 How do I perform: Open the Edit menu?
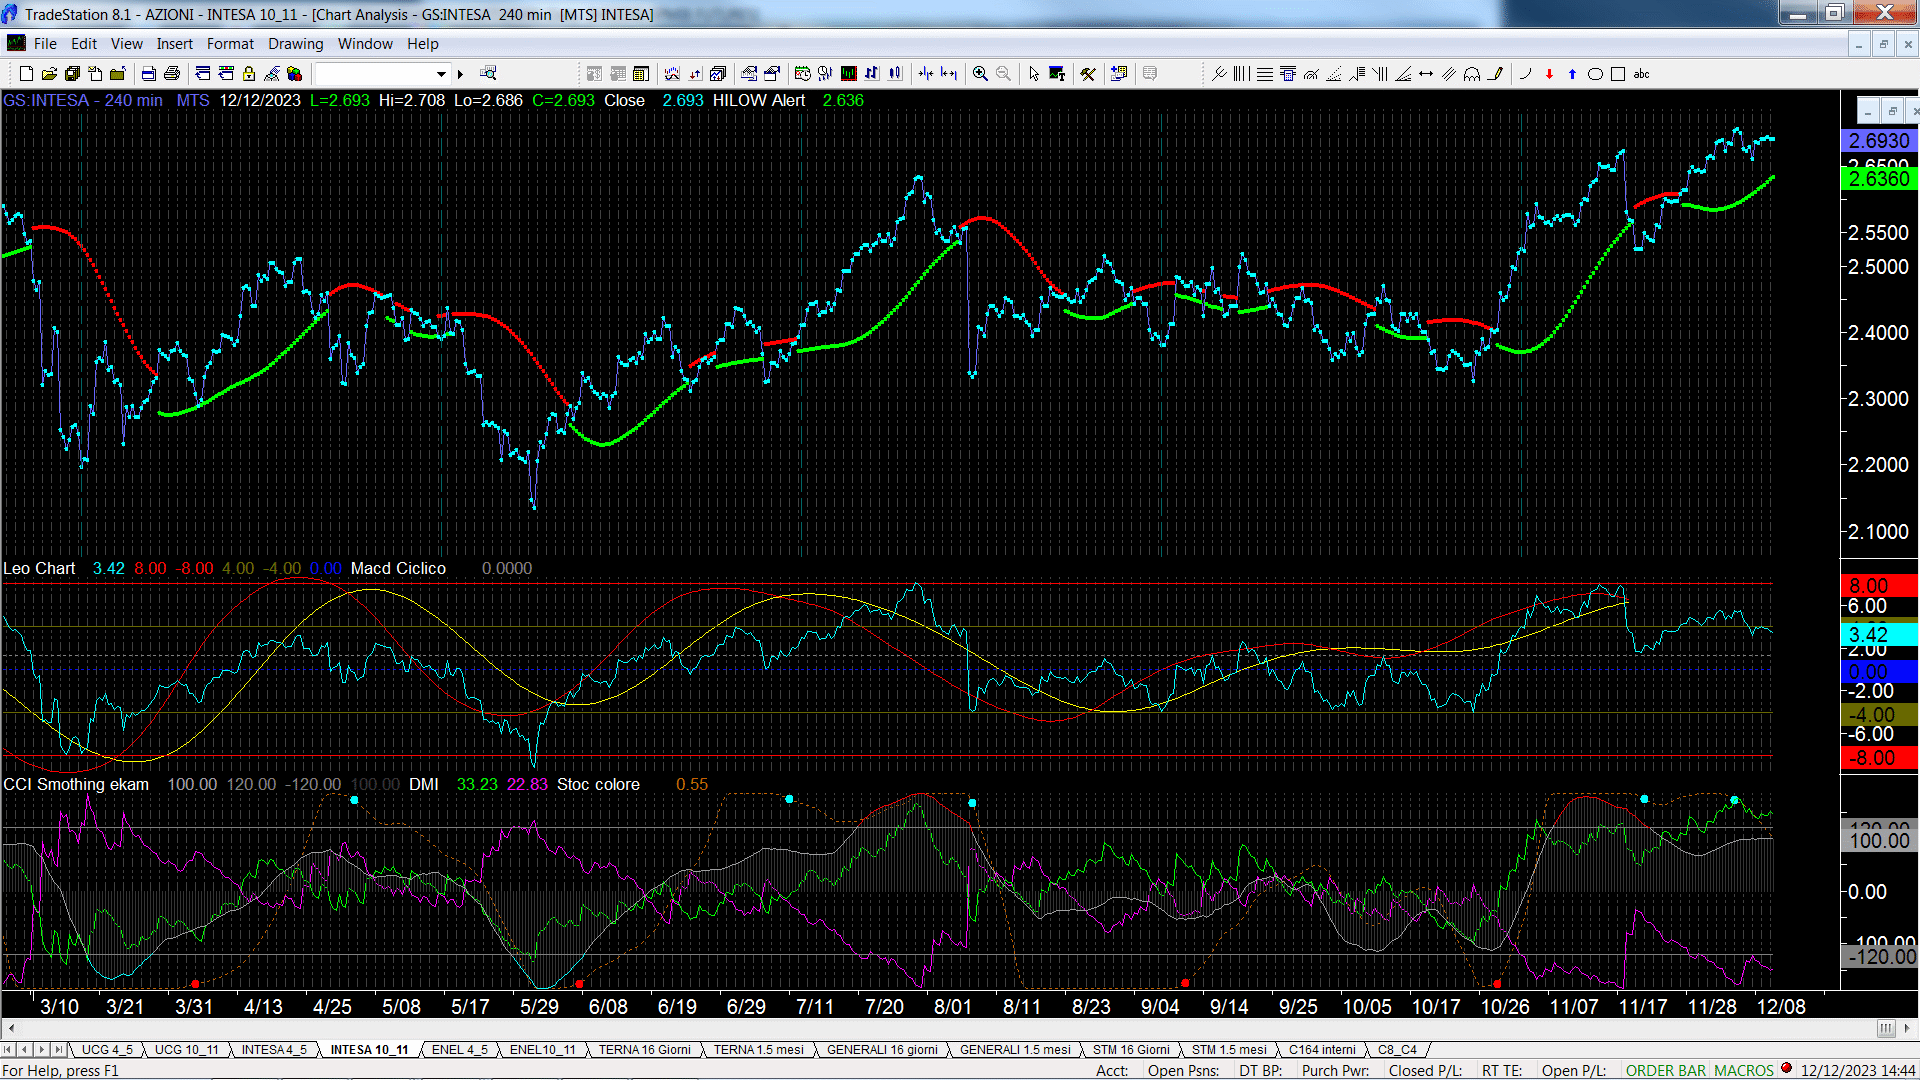pos(84,44)
